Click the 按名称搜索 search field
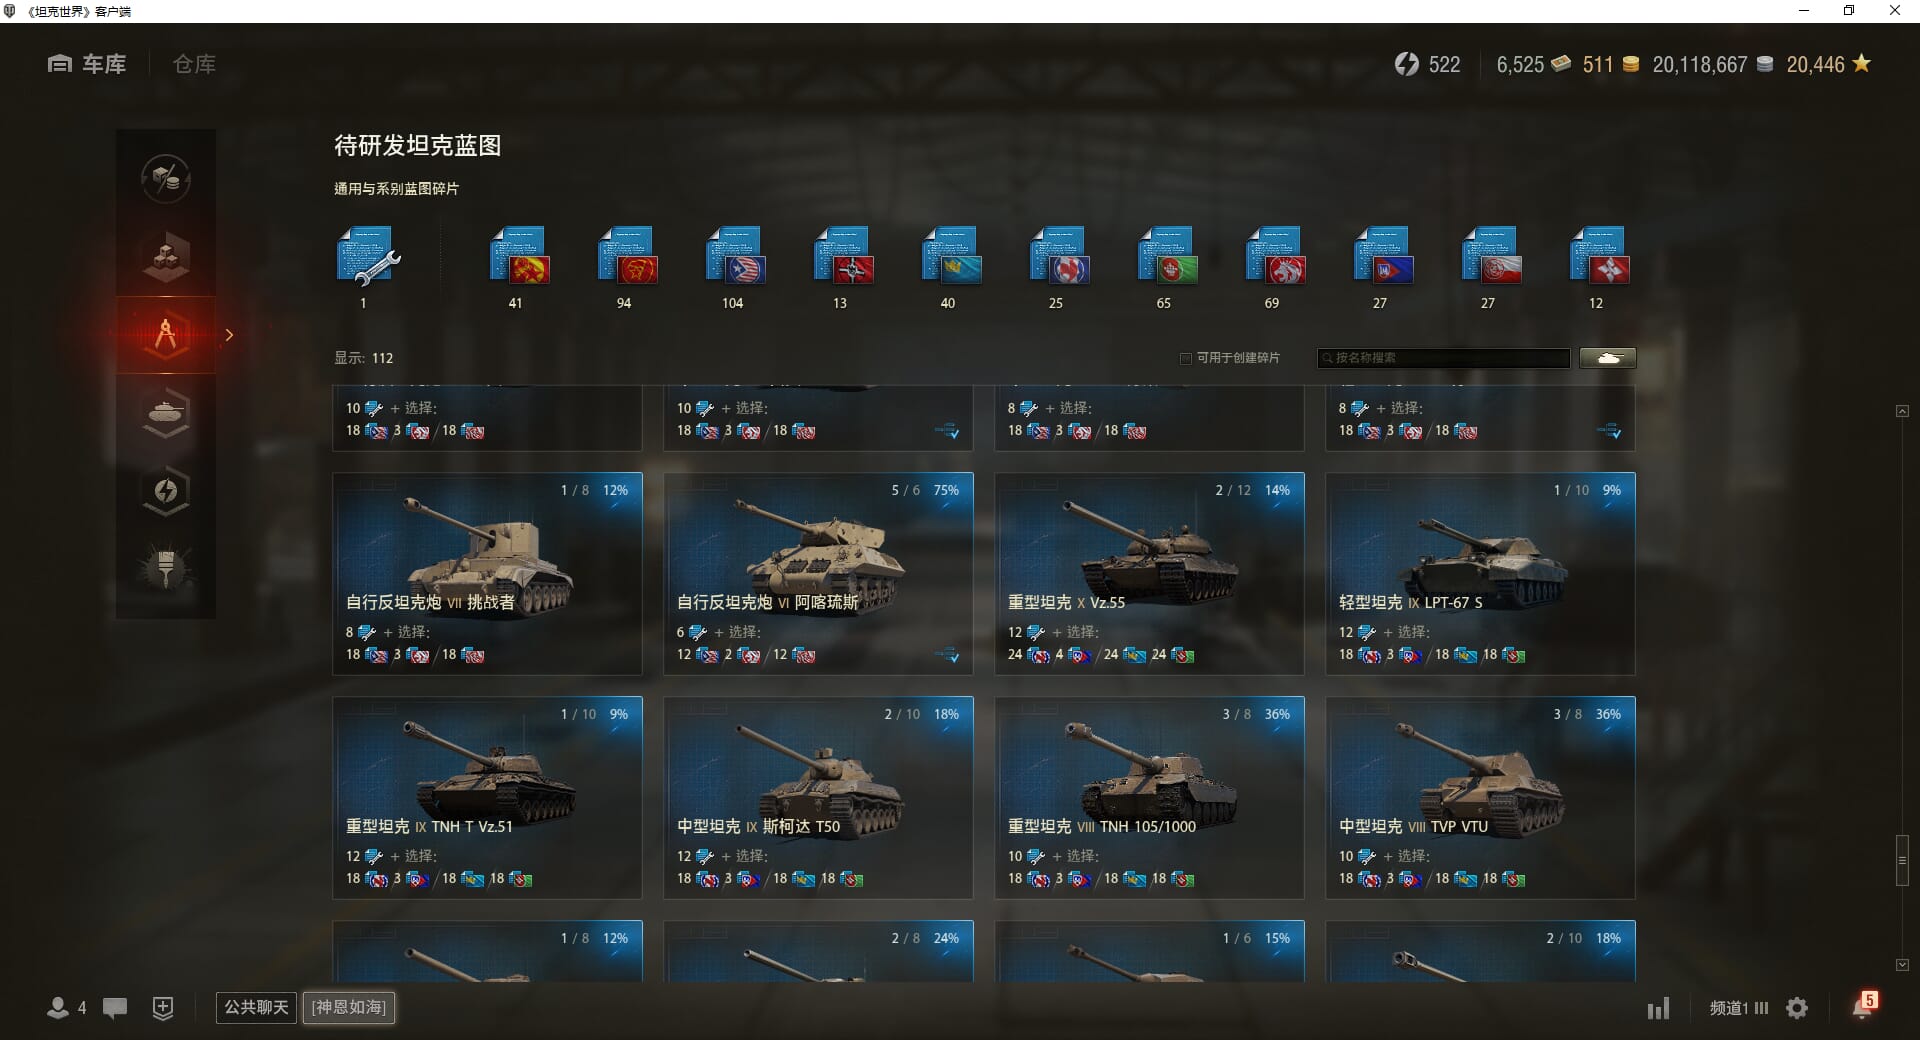Viewport: 1920px width, 1040px height. click(x=1443, y=358)
